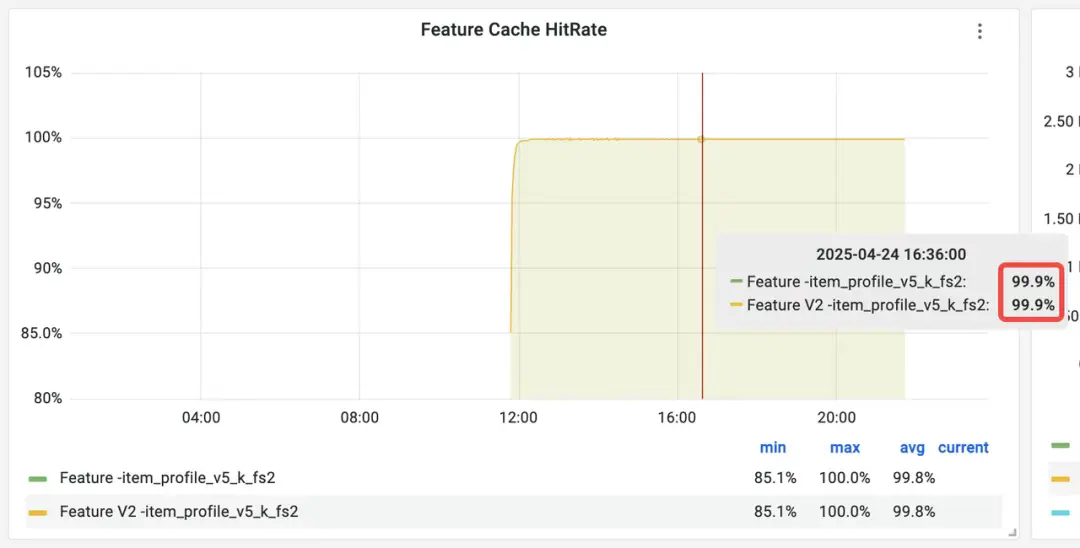Click cyan legend swatch in the adjacent right panel
Screen dimensions: 1080x548
click(1061, 513)
